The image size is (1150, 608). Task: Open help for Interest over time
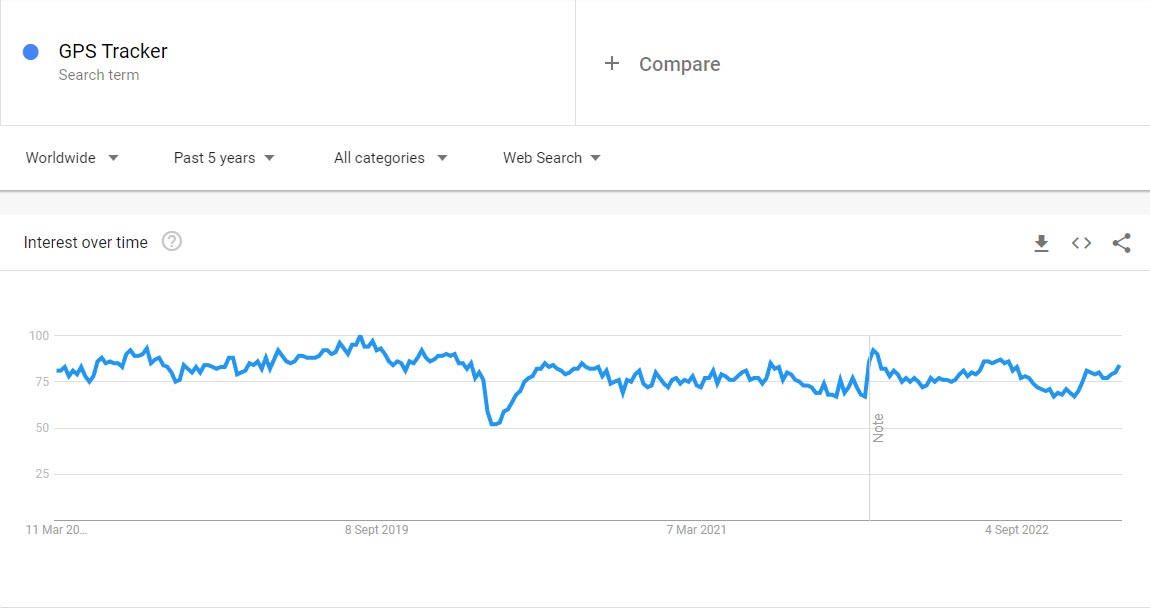(x=172, y=242)
